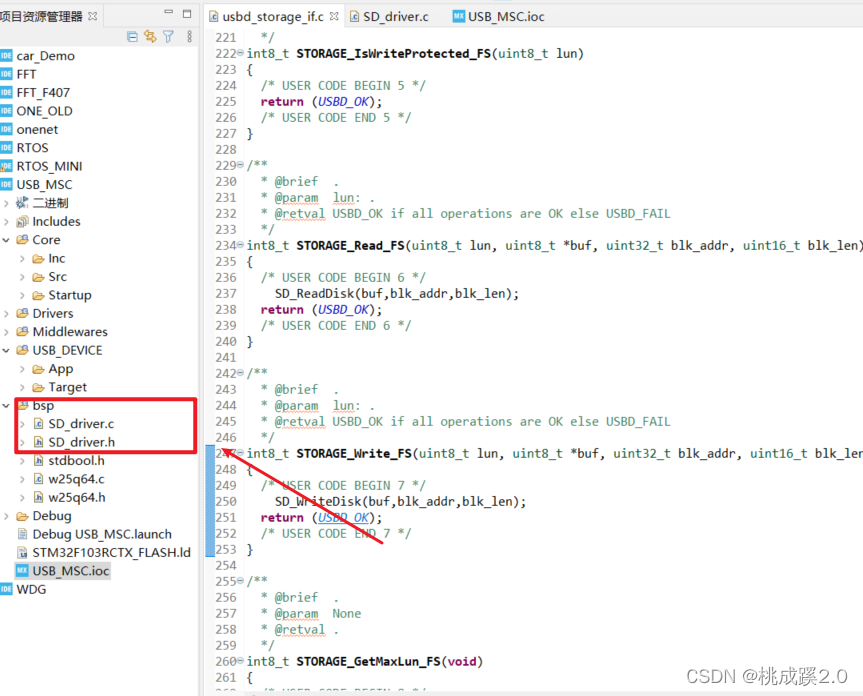The image size is (863, 696).
Task: Select onenet project
Action: point(37,129)
